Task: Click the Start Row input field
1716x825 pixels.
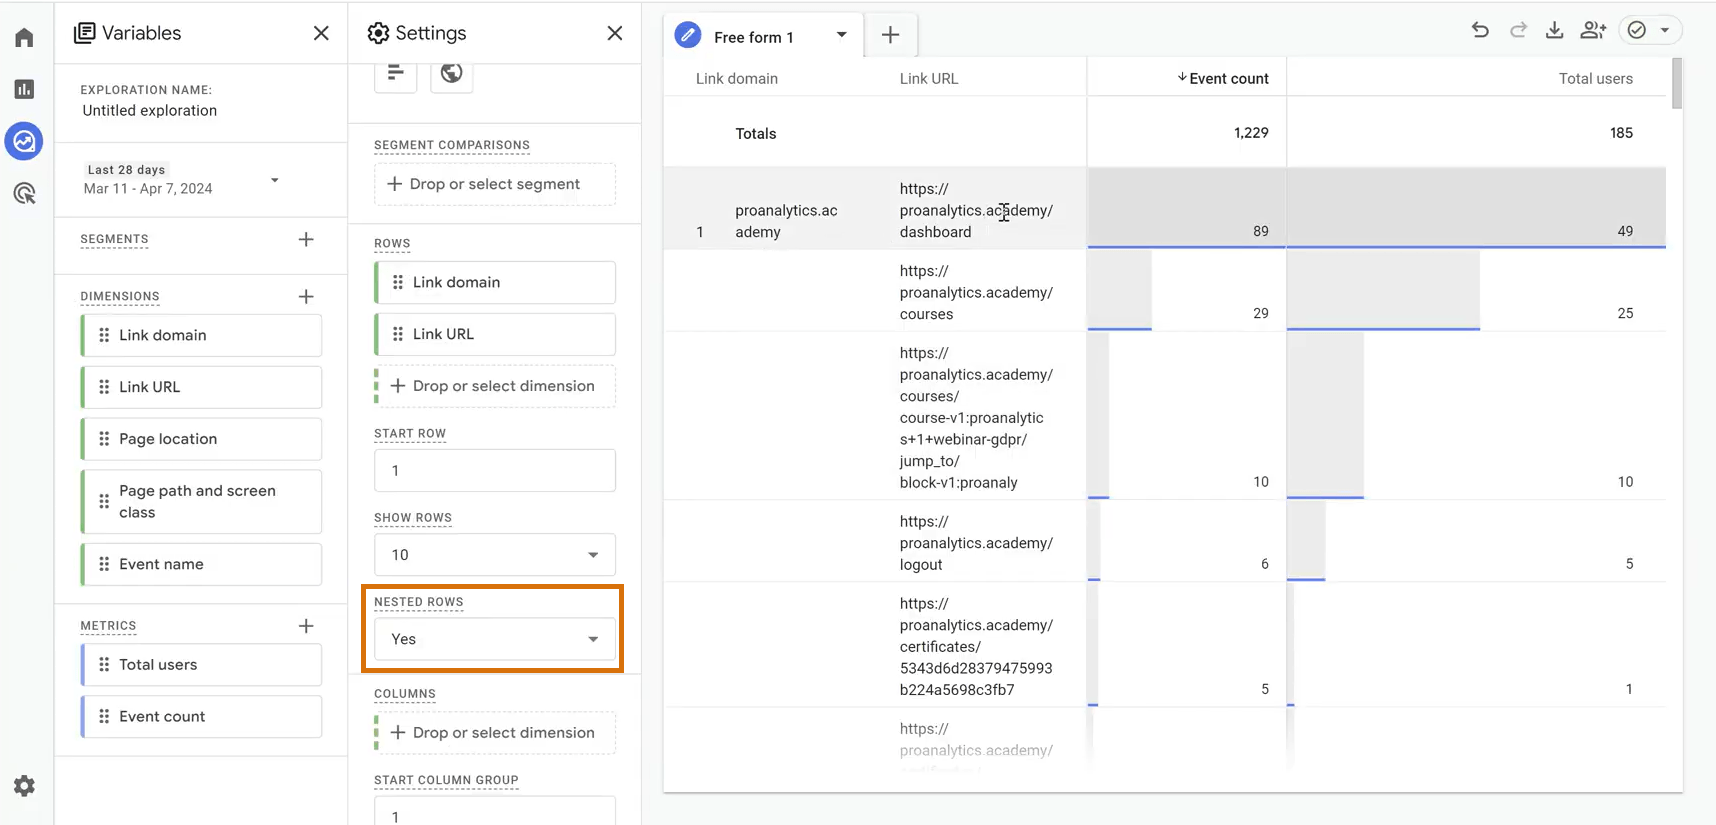Action: pos(495,470)
